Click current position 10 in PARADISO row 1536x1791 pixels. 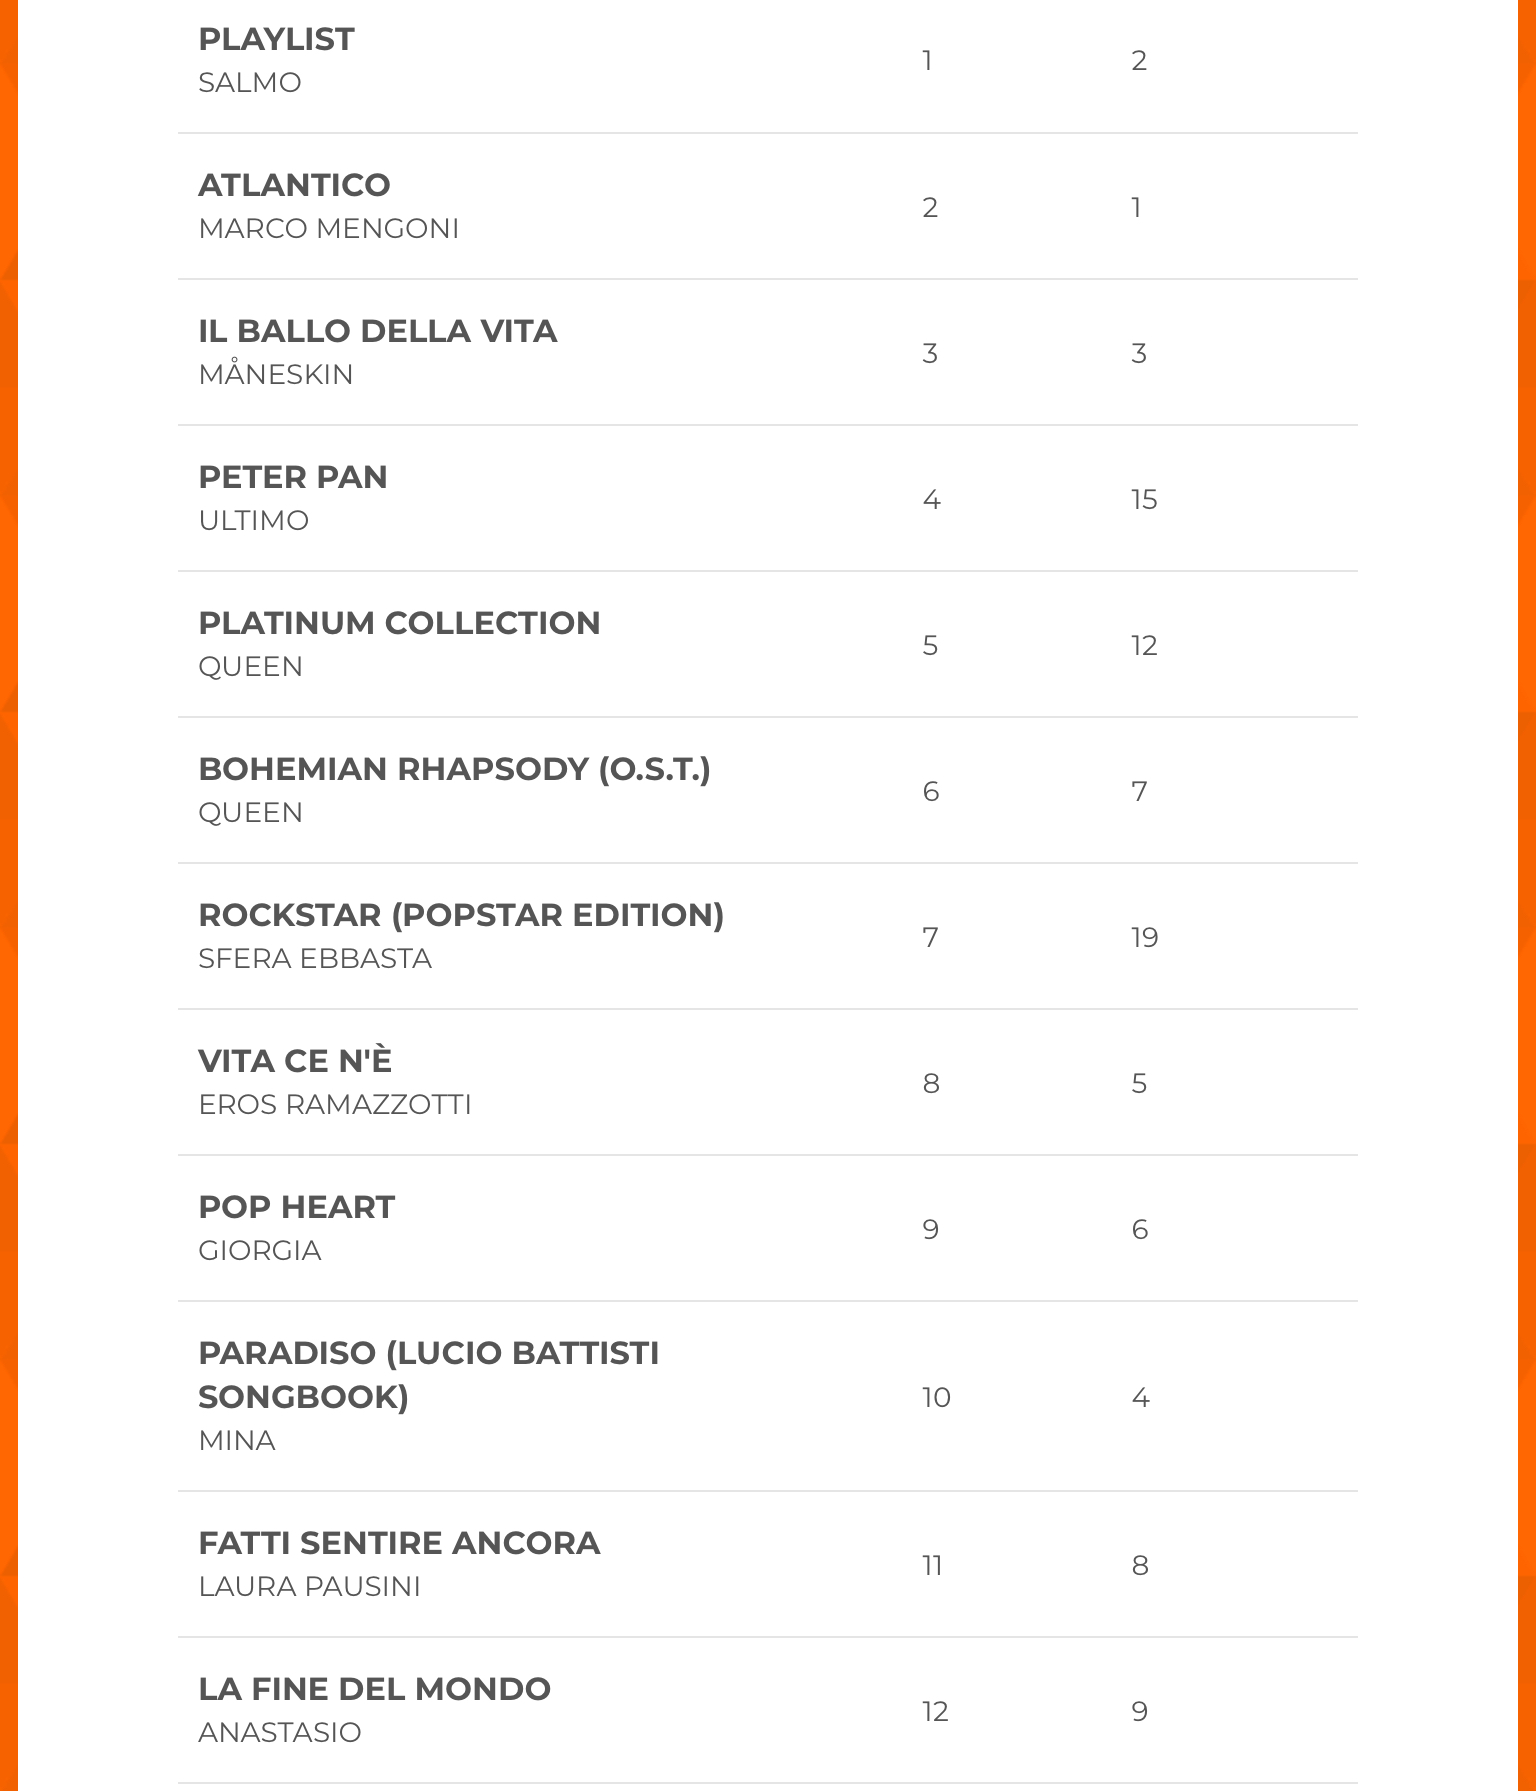click(936, 1397)
